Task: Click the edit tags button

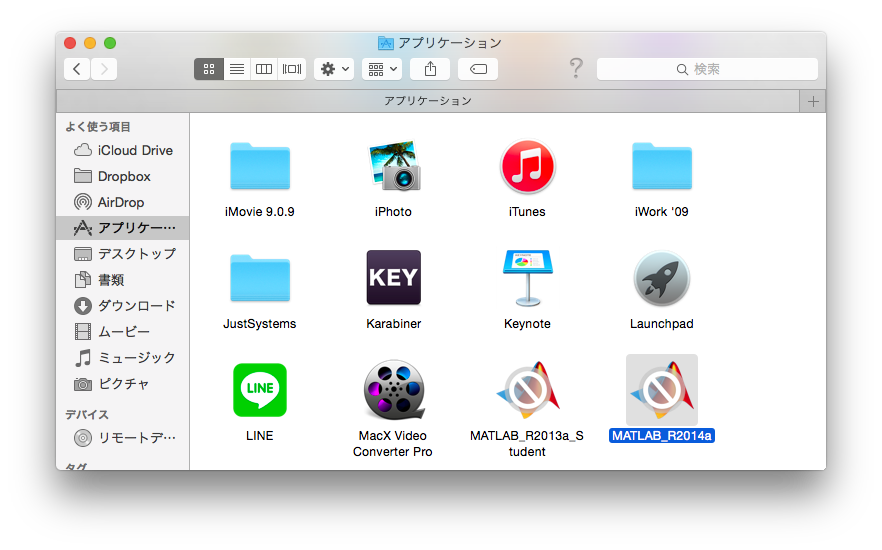Action: tap(478, 69)
